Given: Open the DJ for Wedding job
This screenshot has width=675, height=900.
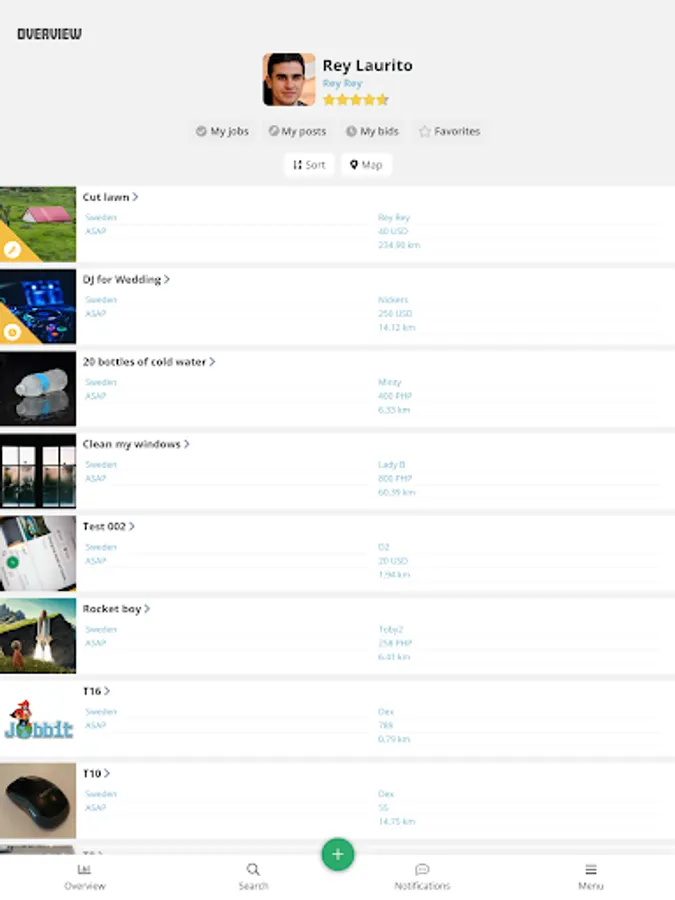Looking at the screenshot, I should click(x=126, y=280).
